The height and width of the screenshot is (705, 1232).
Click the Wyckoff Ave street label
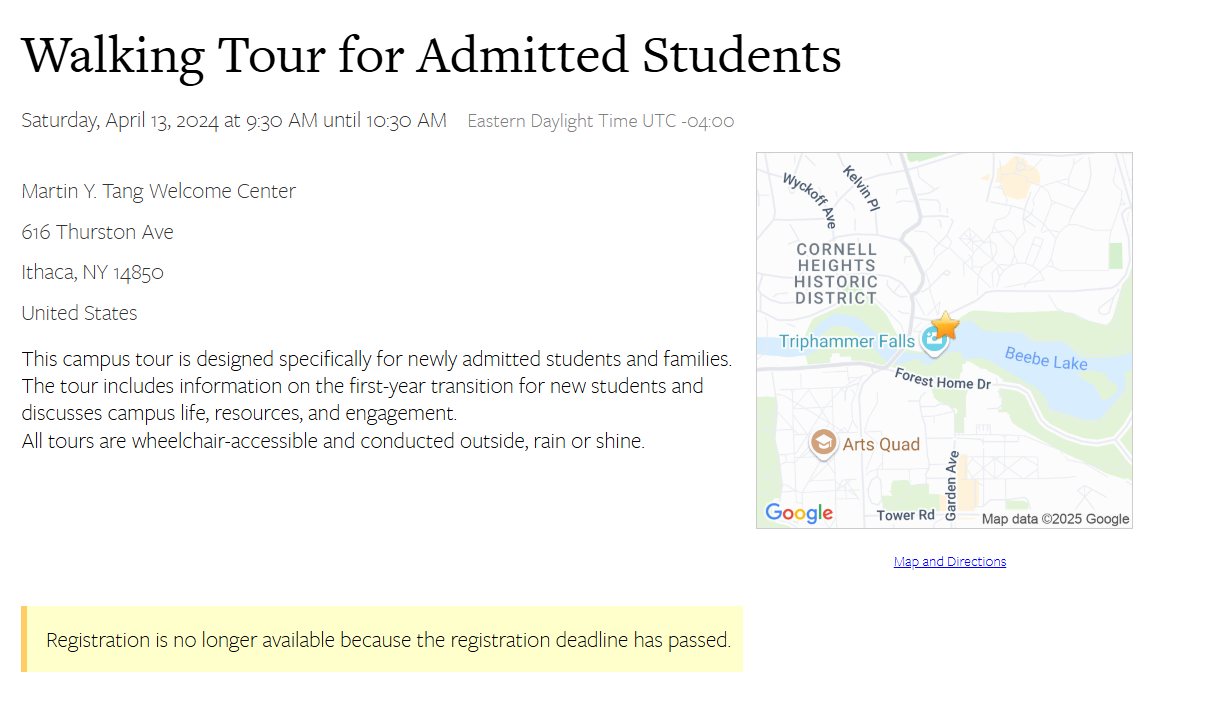pos(809,200)
